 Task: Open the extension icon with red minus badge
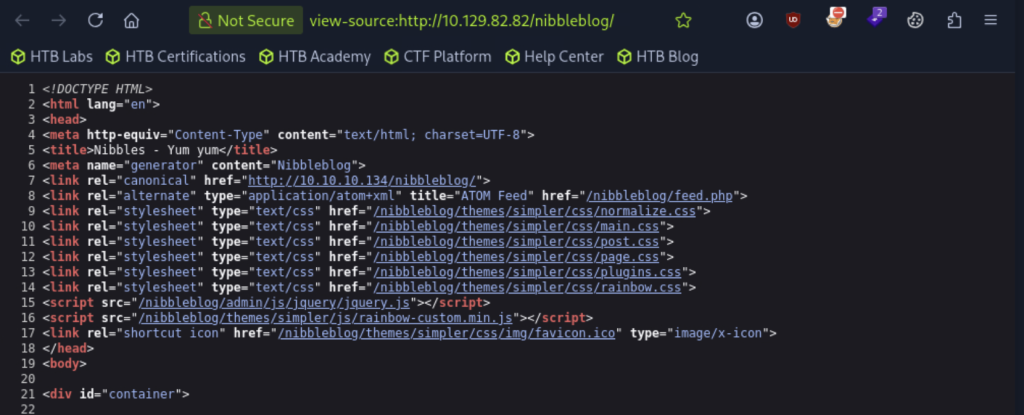pos(835,19)
